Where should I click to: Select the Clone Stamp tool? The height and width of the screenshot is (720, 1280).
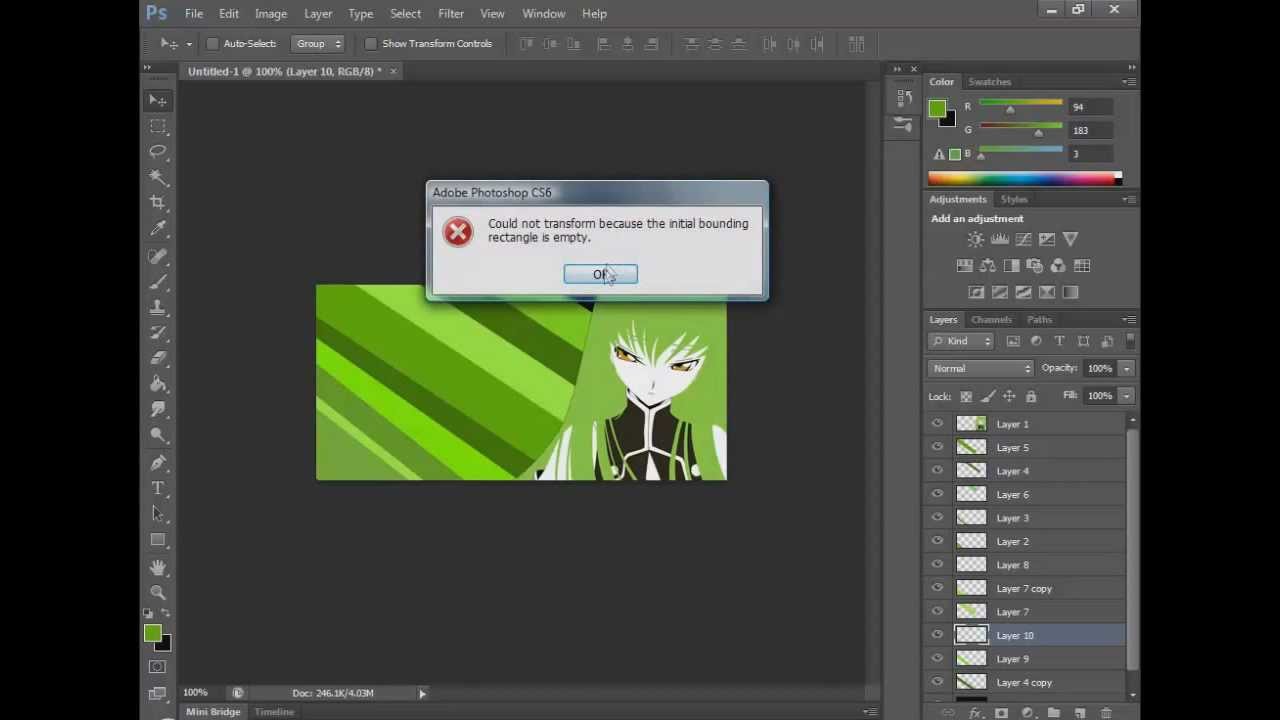click(158, 308)
